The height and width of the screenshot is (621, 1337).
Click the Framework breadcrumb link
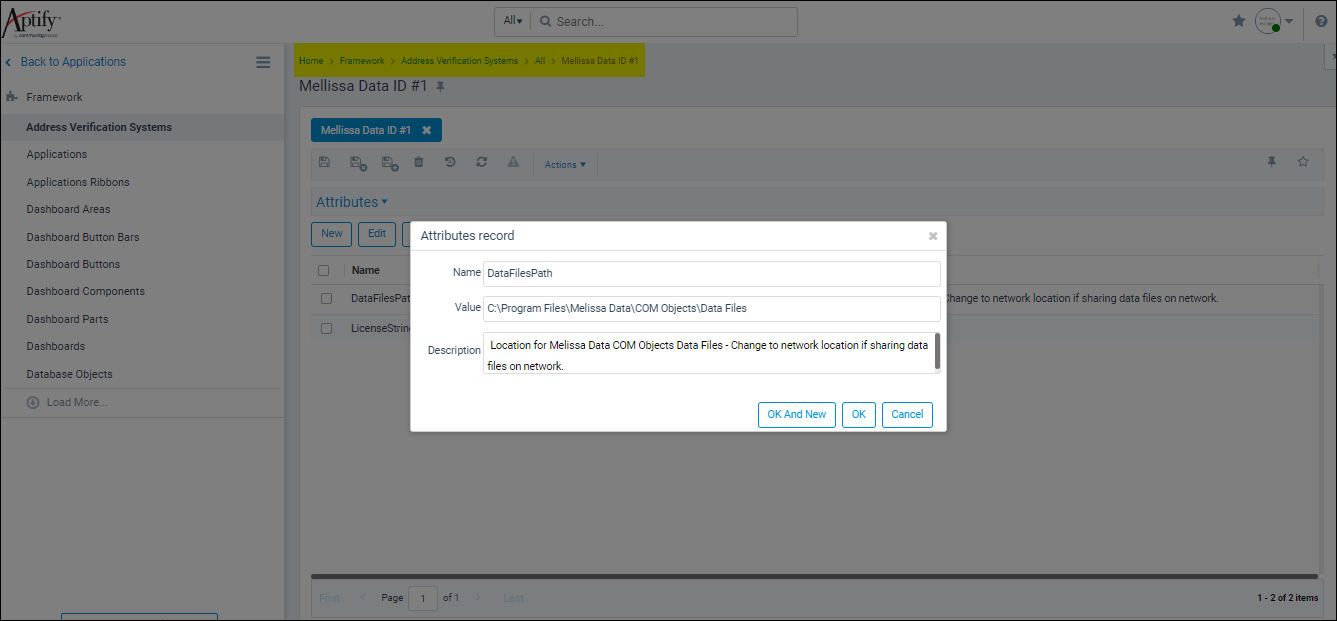tap(362, 61)
